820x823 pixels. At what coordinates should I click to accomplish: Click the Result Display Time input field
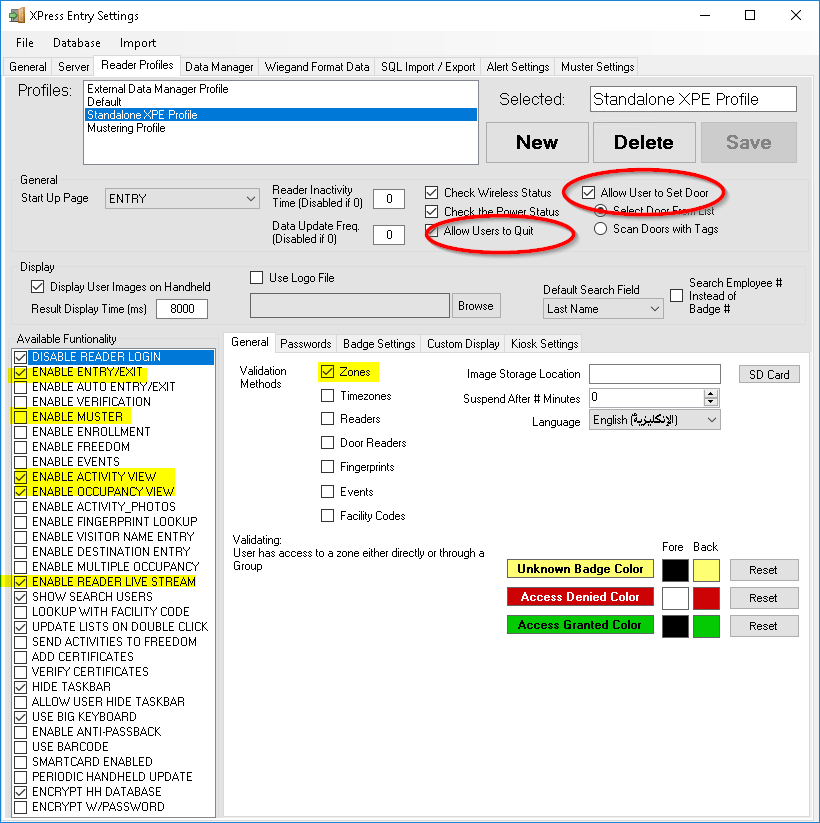181,310
